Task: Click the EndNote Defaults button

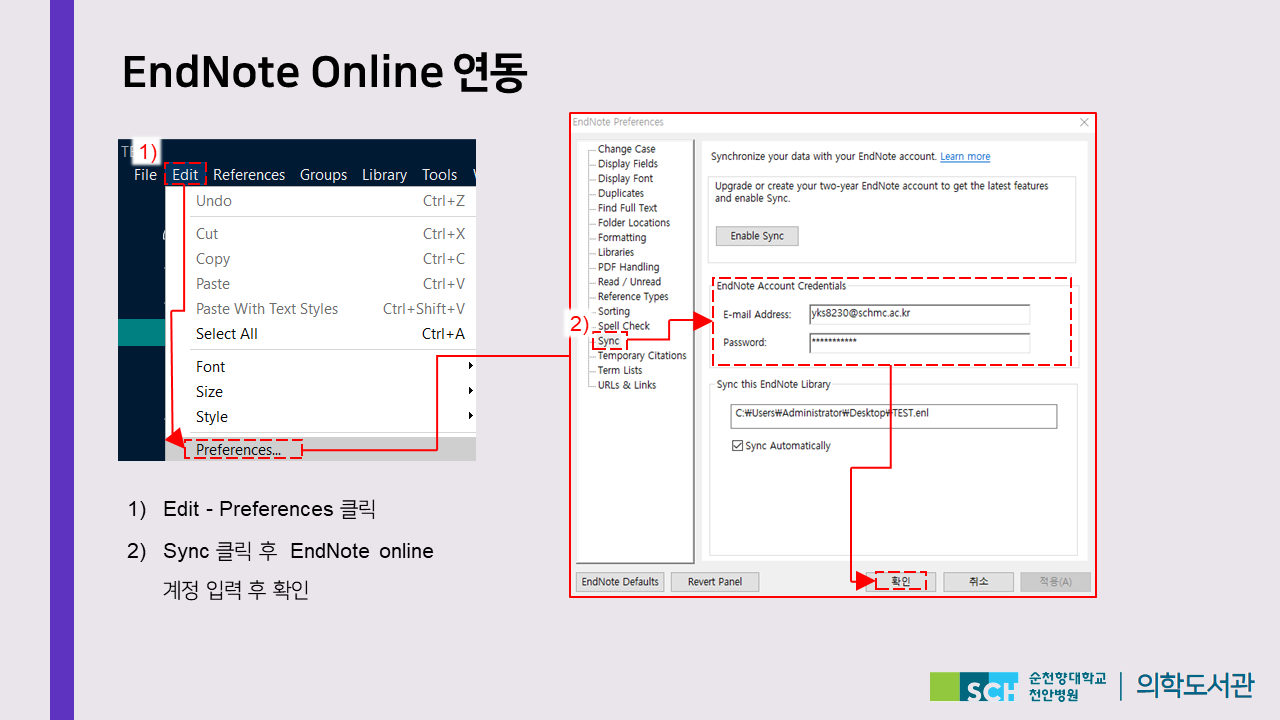Action: click(620, 582)
